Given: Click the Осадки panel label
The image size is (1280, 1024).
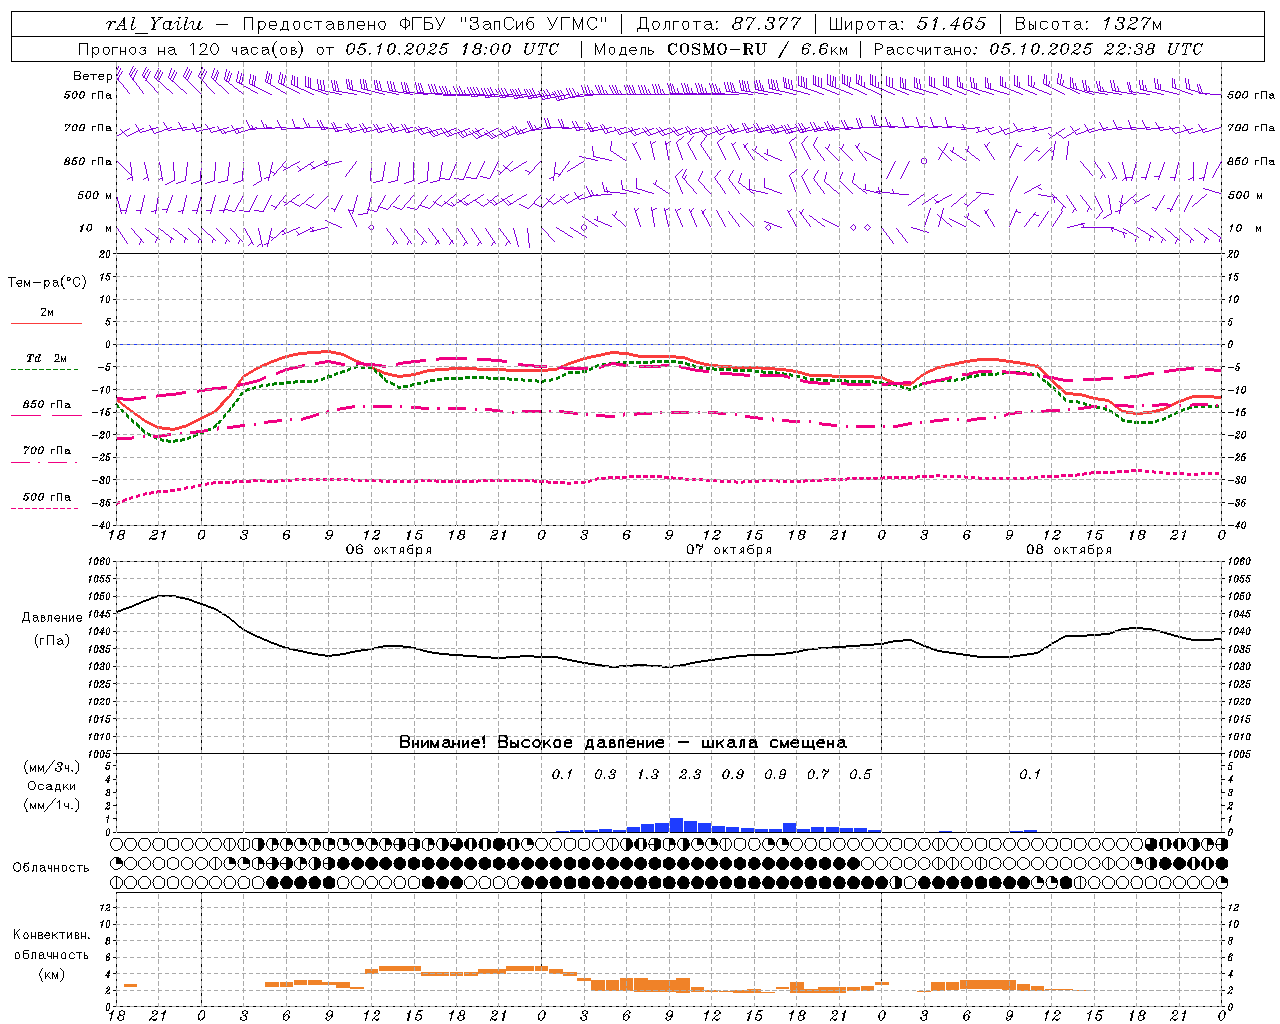Looking at the screenshot, I should tap(52, 786).
